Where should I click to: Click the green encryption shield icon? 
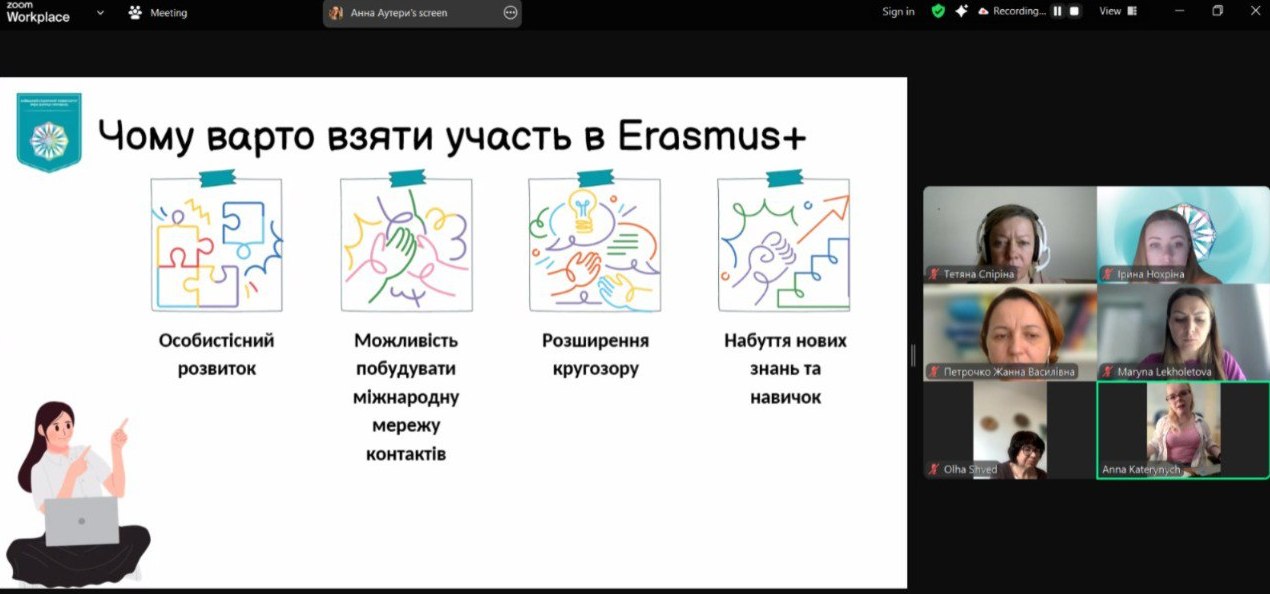(938, 11)
